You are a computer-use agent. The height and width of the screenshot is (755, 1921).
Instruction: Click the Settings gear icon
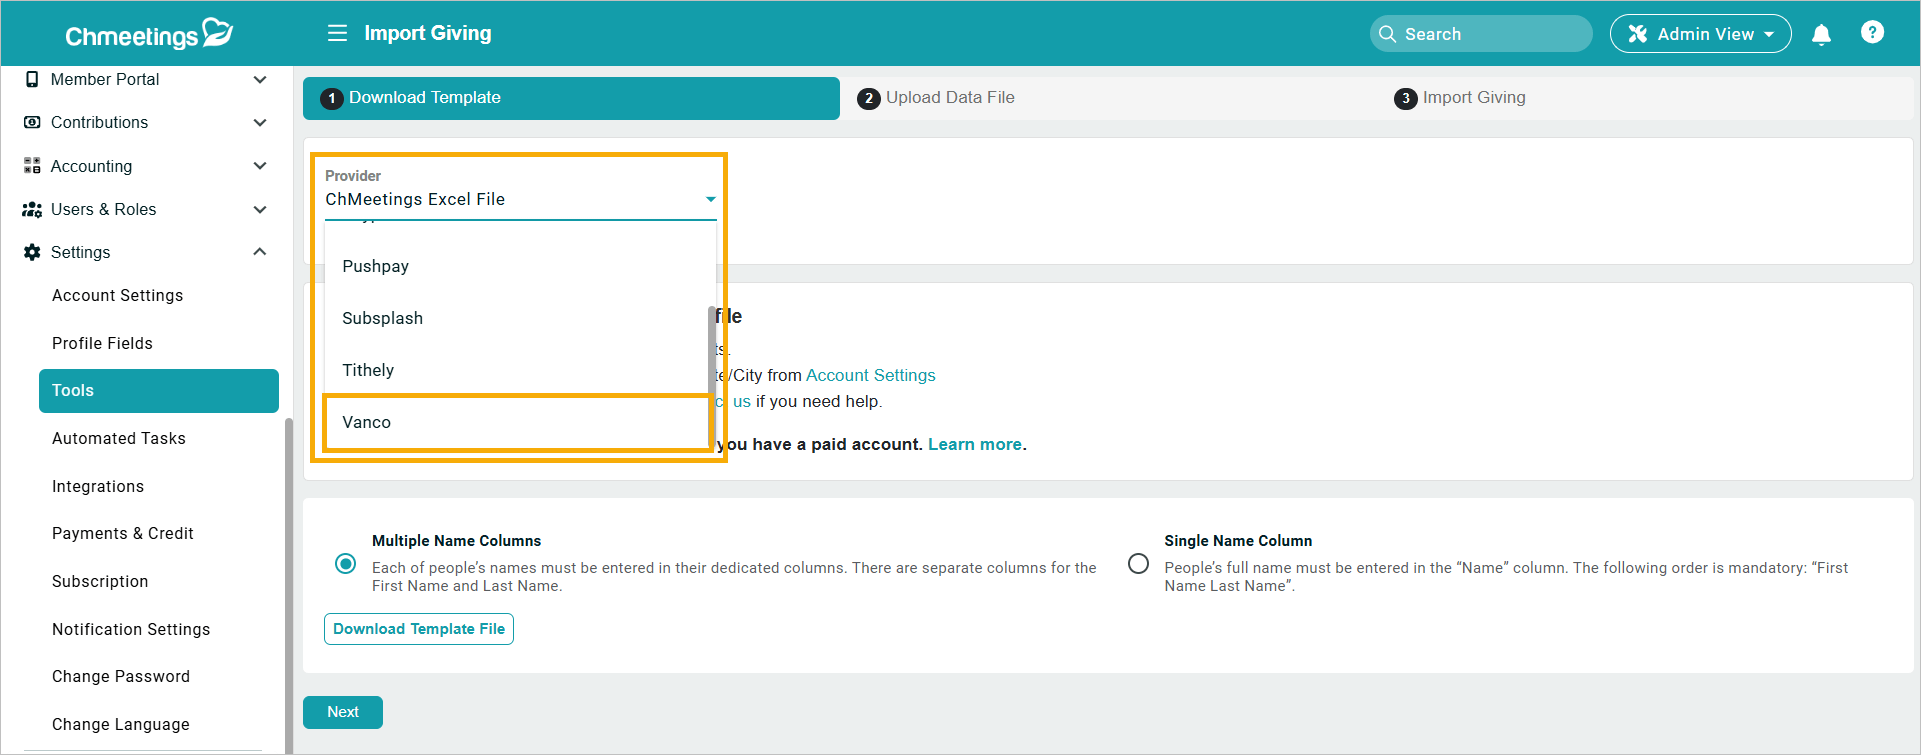coord(32,252)
